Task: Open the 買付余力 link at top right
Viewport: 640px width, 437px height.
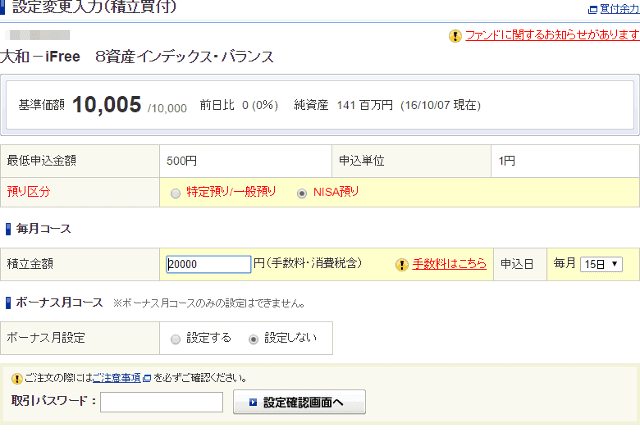Action: (620, 9)
